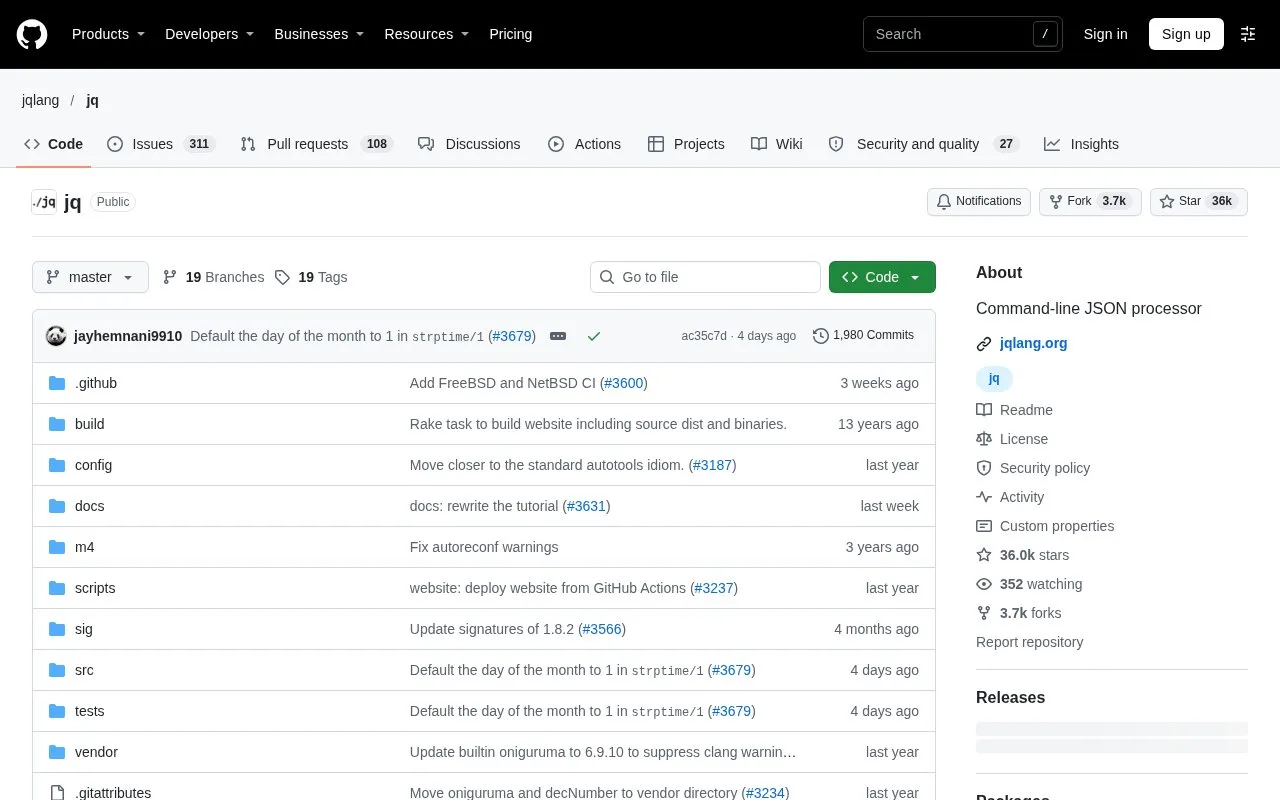The width and height of the screenshot is (1280, 800).
Task: Click the green check status icon
Action: (x=594, y=336)
